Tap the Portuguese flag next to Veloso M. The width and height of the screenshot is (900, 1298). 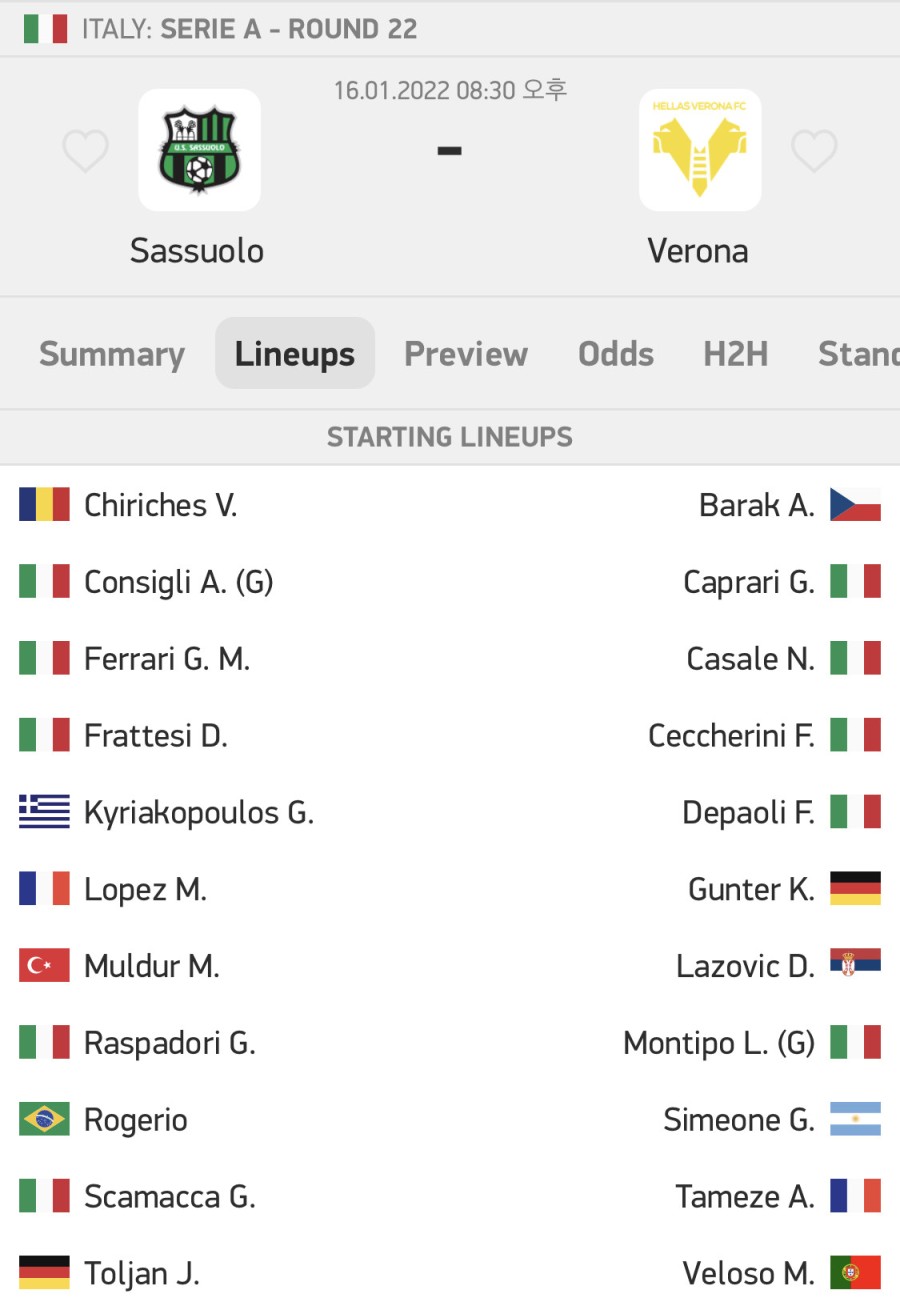coord(855,1273)
